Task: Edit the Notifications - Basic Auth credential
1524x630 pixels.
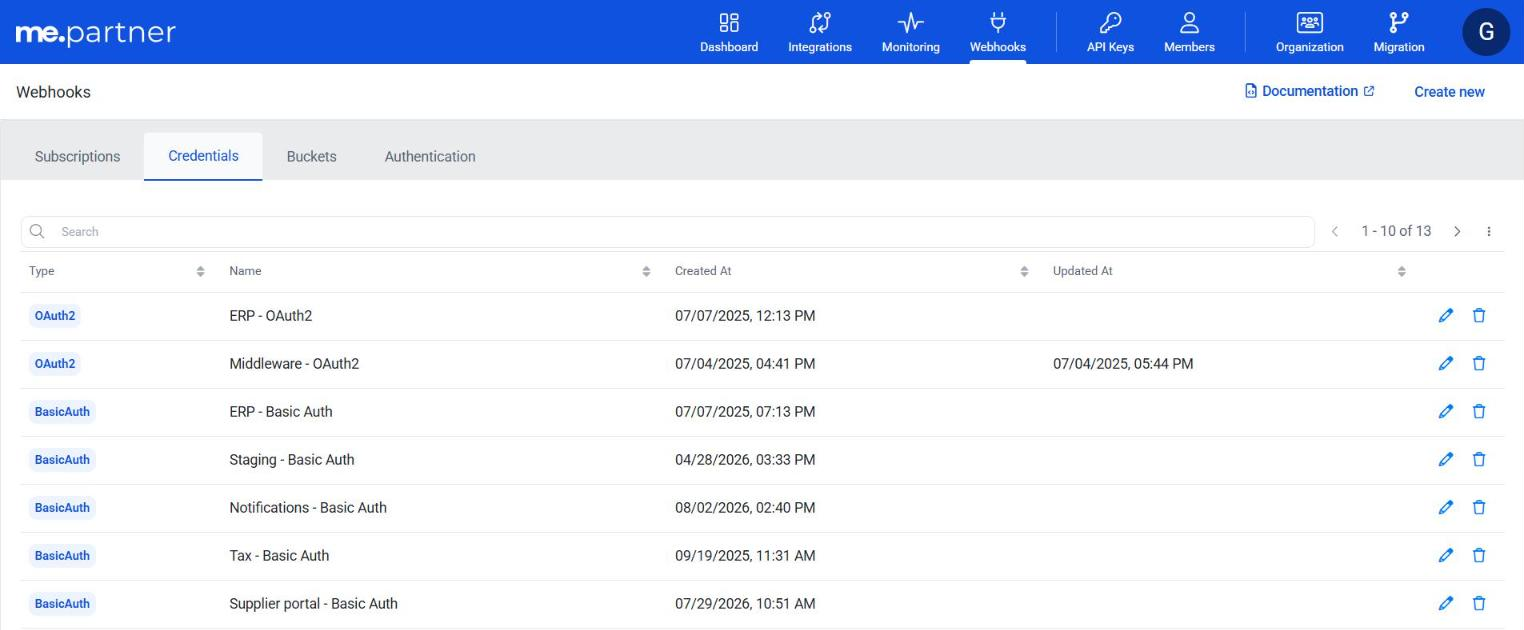Action: tap(1445, 508)
